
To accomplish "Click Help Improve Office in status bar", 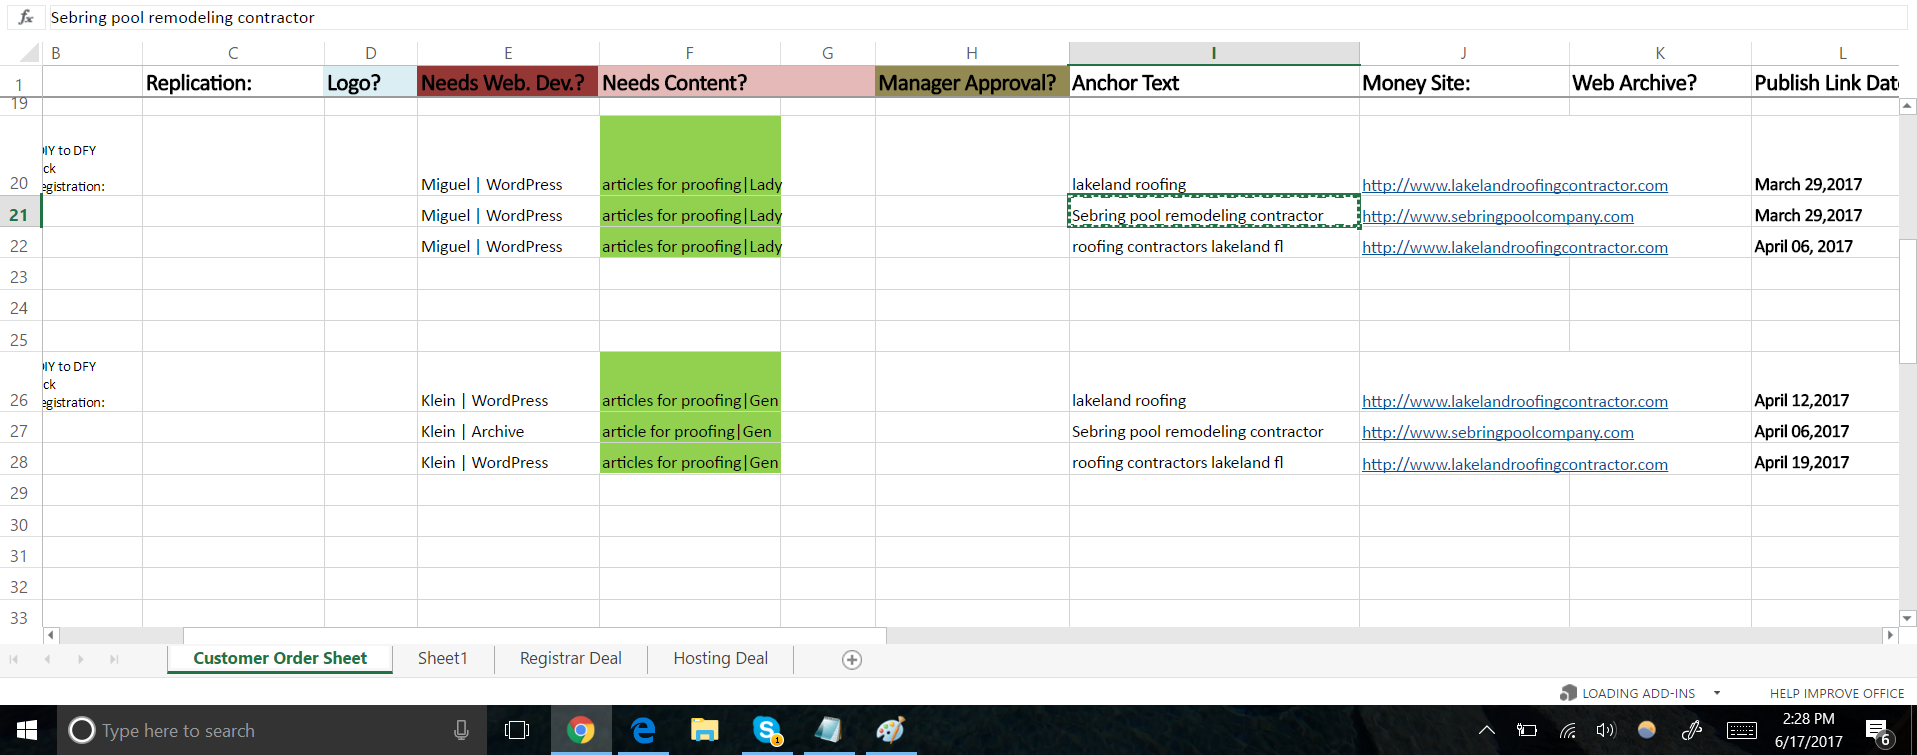I will [1836, 693].
